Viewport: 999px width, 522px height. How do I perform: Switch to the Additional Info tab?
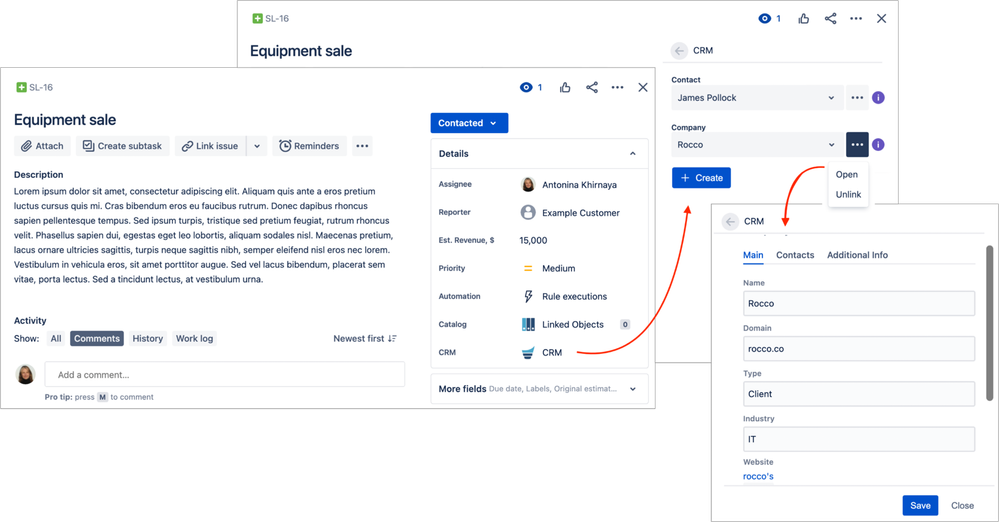tap(857, 255)
